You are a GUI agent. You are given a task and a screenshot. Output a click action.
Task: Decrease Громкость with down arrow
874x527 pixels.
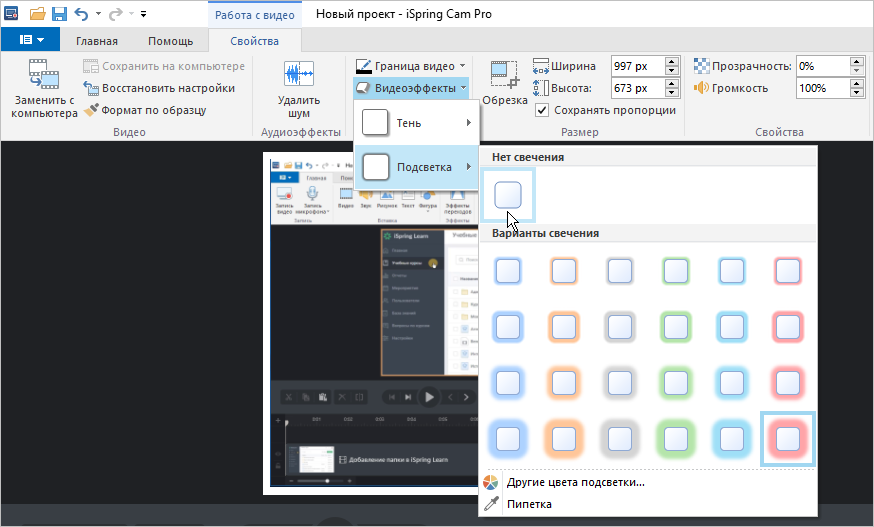pos(857,93)
